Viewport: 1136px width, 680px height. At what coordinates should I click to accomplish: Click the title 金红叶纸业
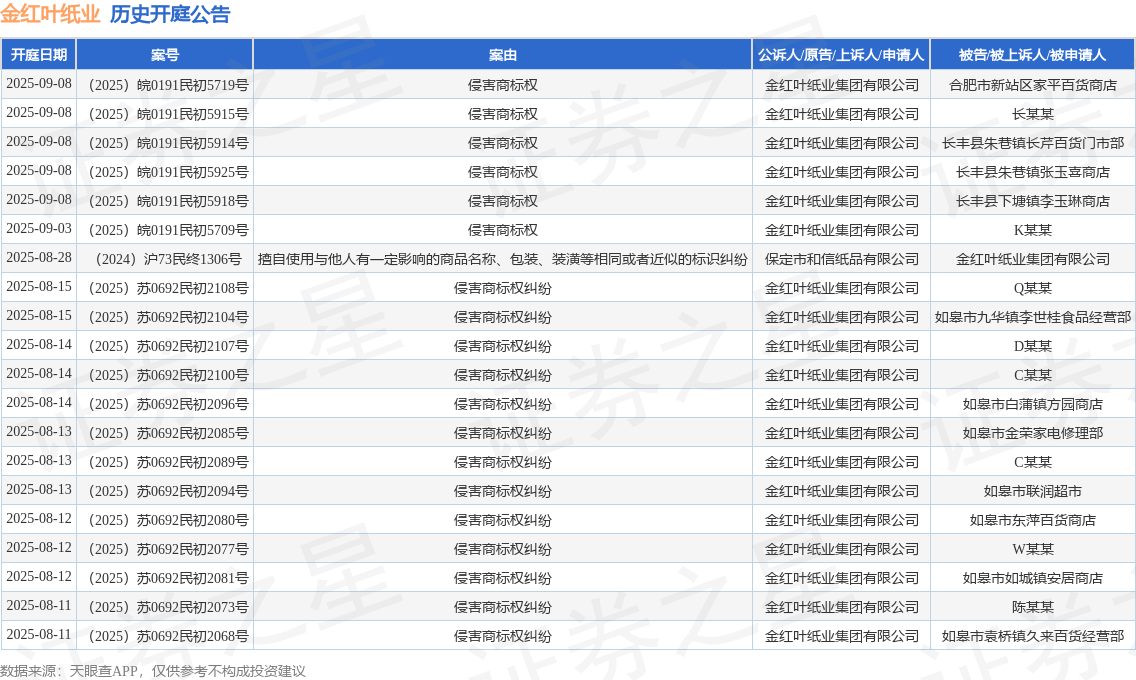(x=50, y=14)
